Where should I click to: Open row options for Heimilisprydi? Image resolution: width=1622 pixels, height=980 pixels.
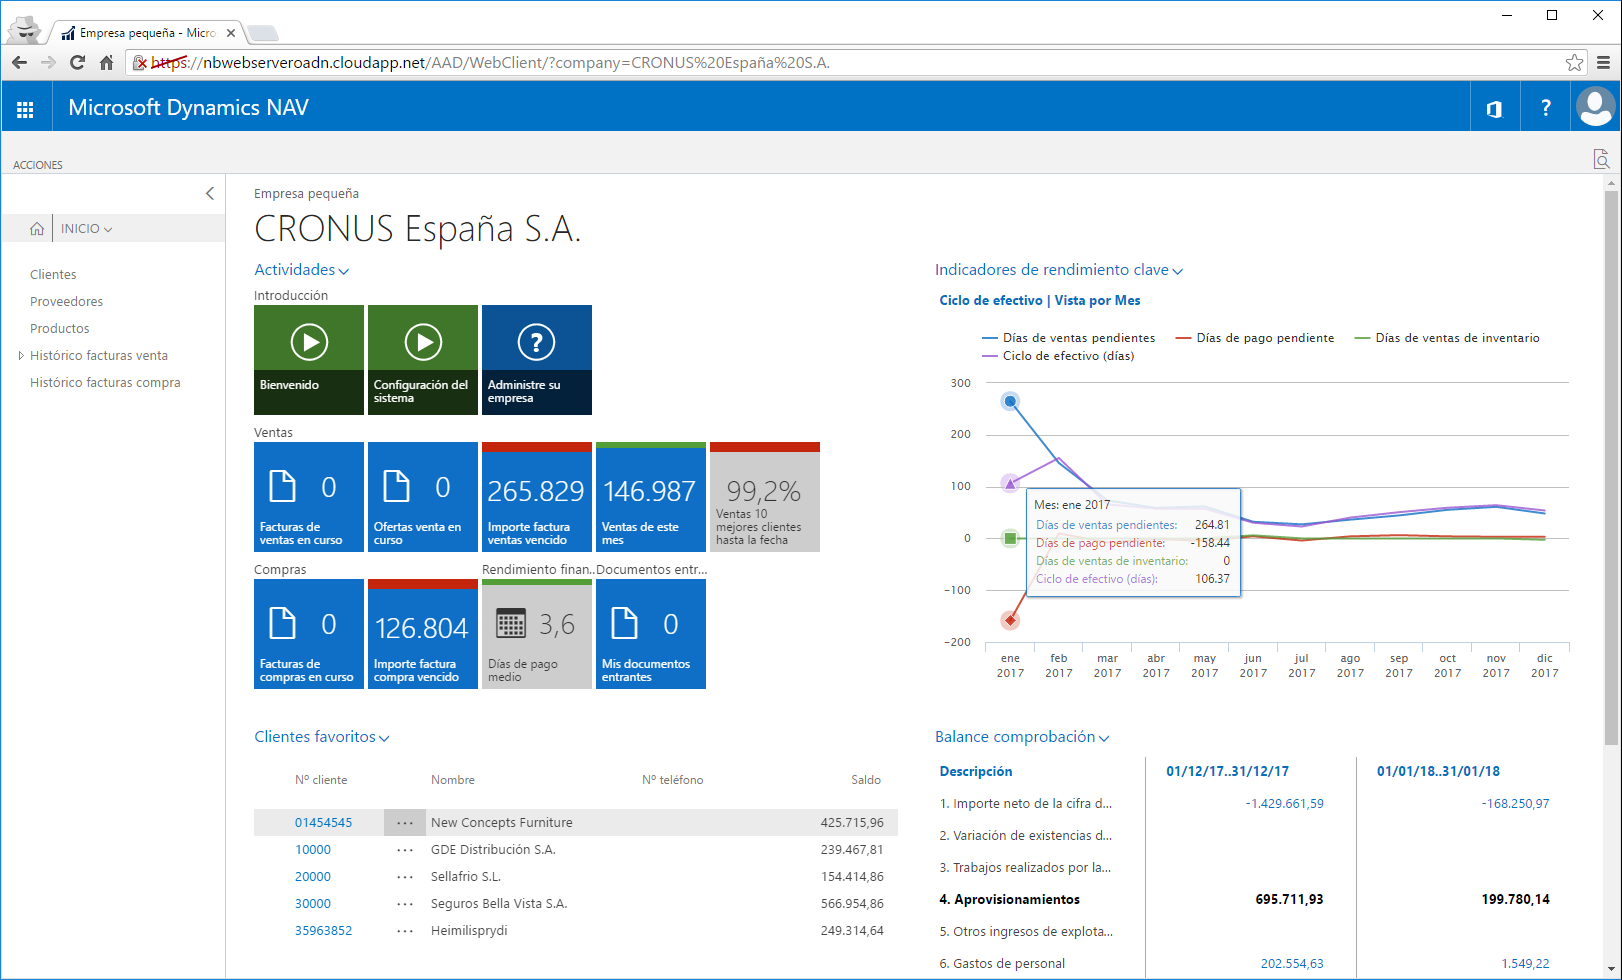click(405, 931)
